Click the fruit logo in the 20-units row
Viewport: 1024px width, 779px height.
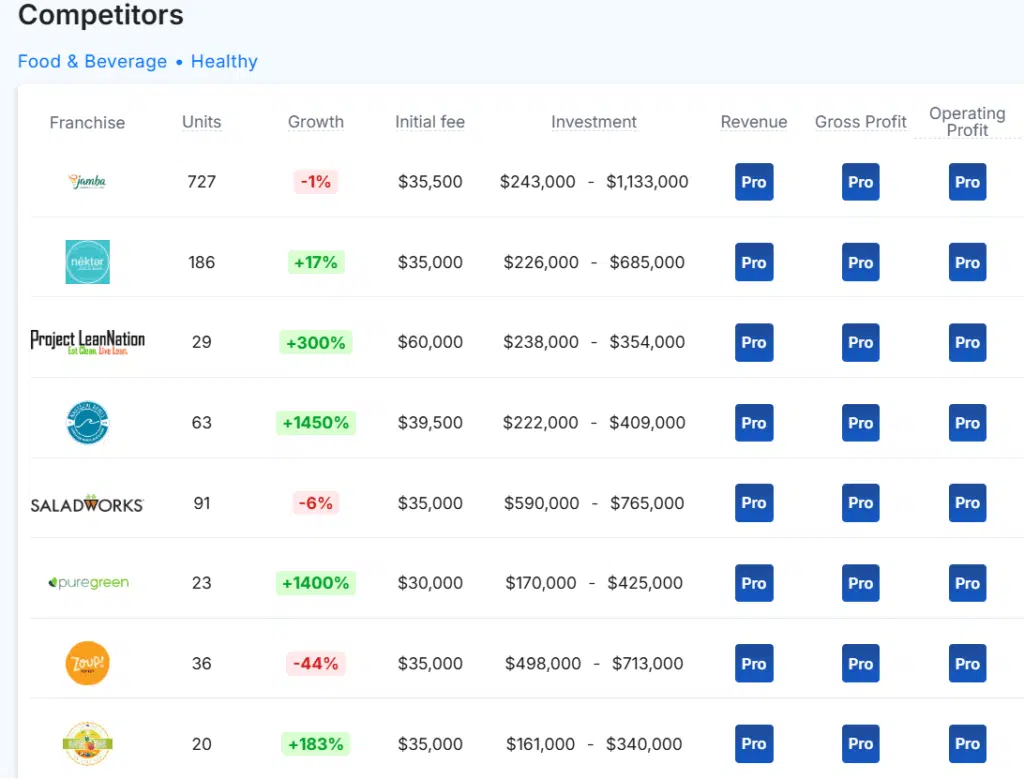coord(88,743)
